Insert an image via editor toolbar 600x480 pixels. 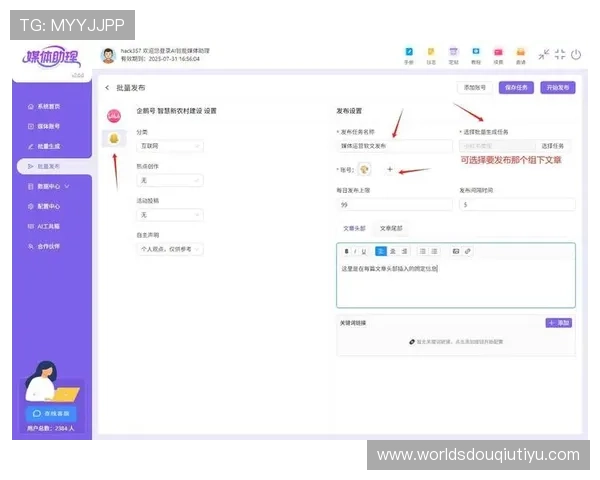click(x=456, y=251)
